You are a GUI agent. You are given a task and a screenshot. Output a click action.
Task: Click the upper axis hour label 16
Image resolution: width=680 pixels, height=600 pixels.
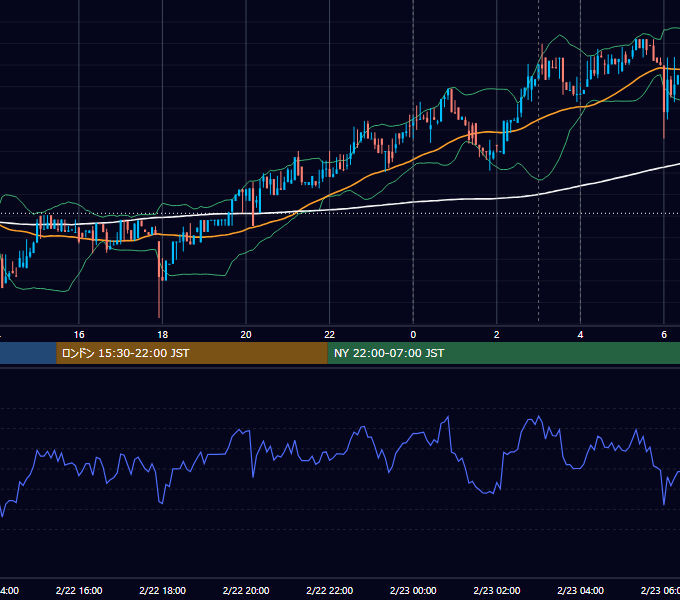[x=79, y=335]
